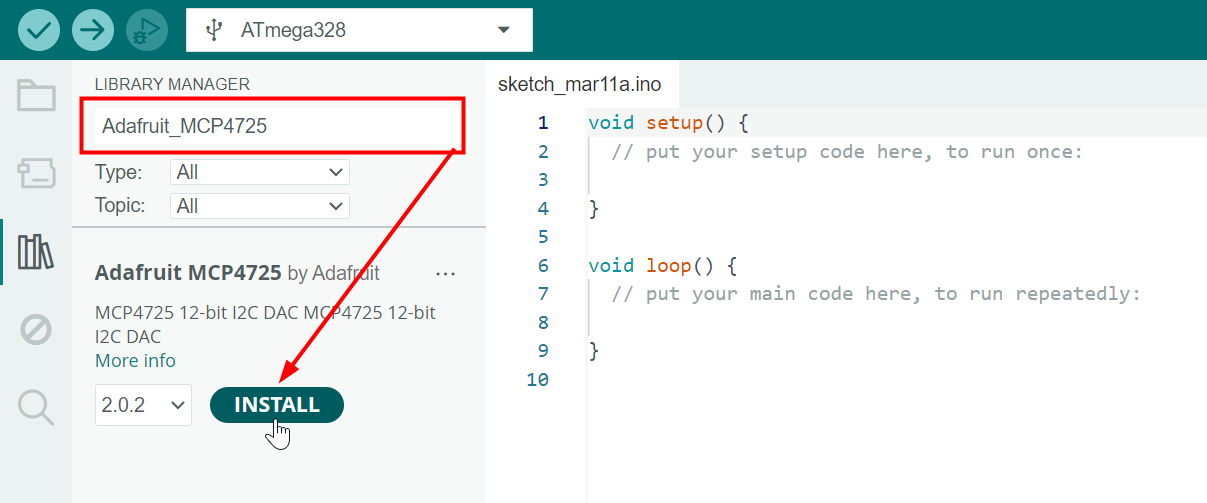Click line number 5 in the gutter

click(x=543, y=237)
